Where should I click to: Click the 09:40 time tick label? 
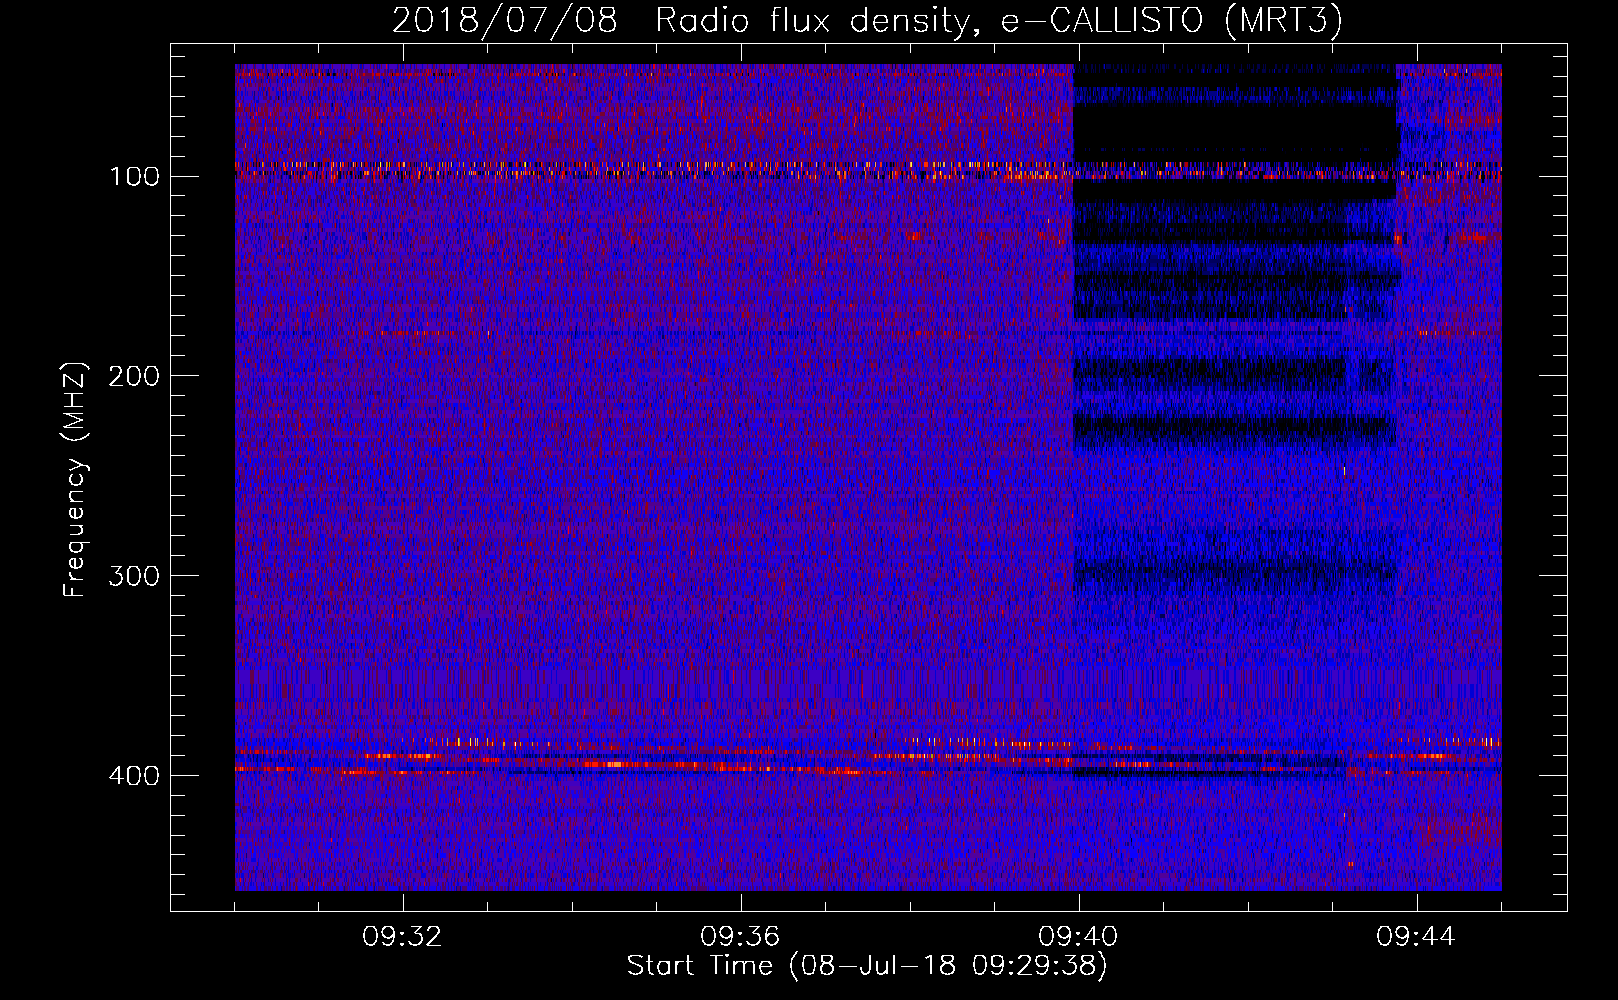[x=1079, y=937]
